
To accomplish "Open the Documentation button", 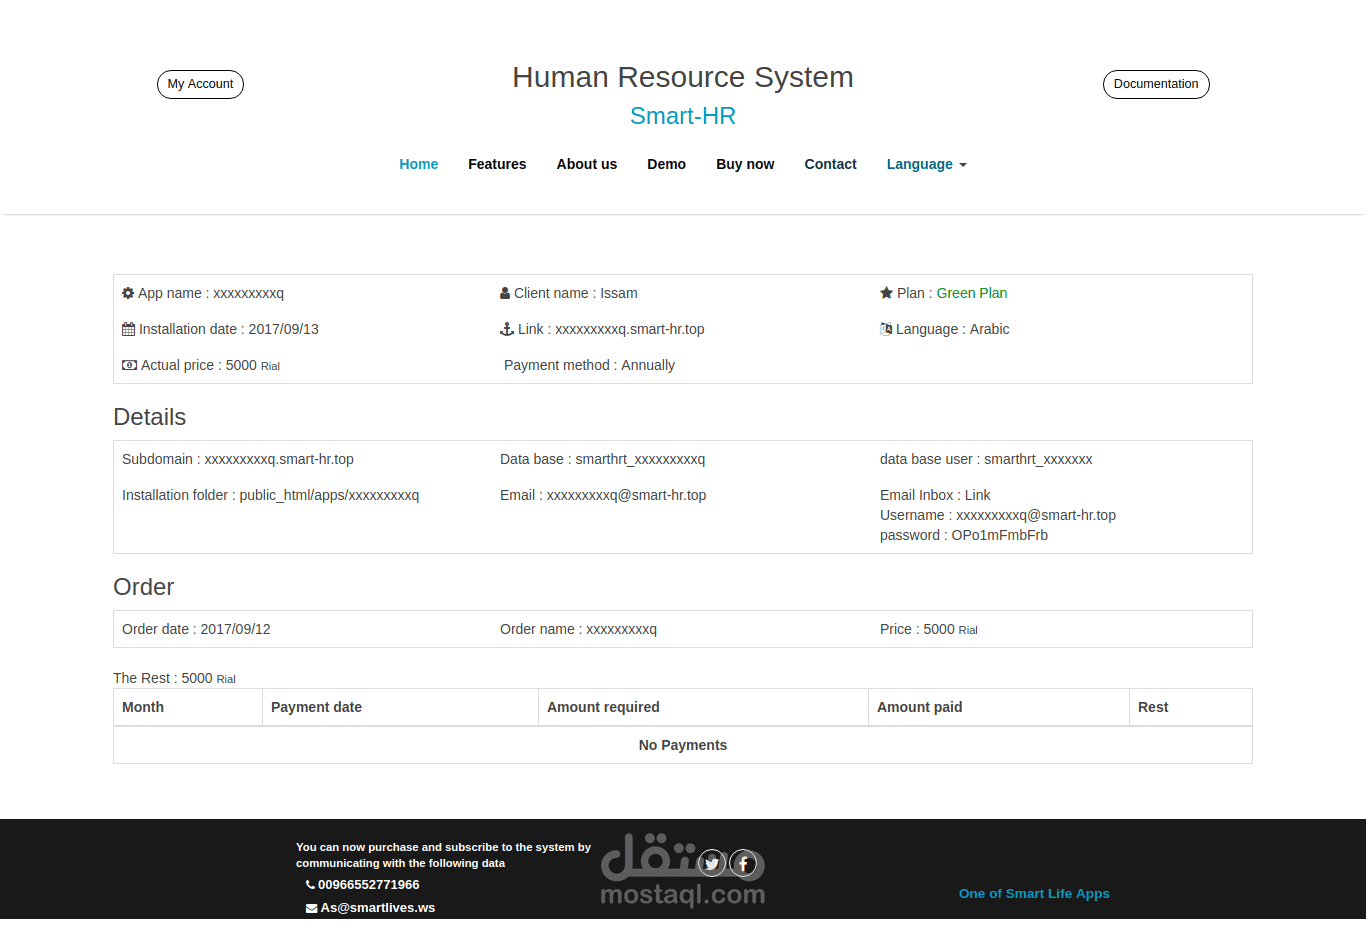I will [1156, 84].
